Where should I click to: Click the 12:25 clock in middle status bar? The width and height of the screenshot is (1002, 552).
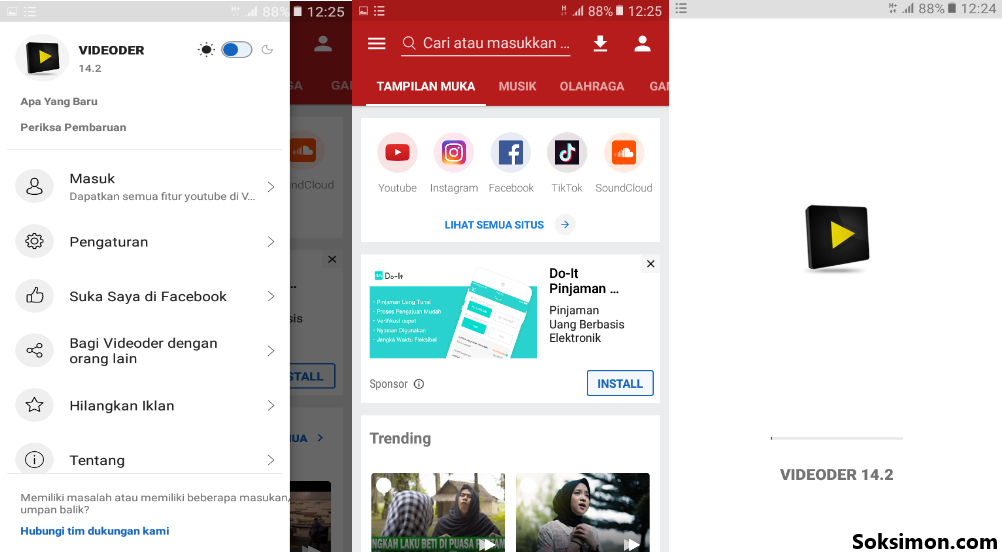645,12
